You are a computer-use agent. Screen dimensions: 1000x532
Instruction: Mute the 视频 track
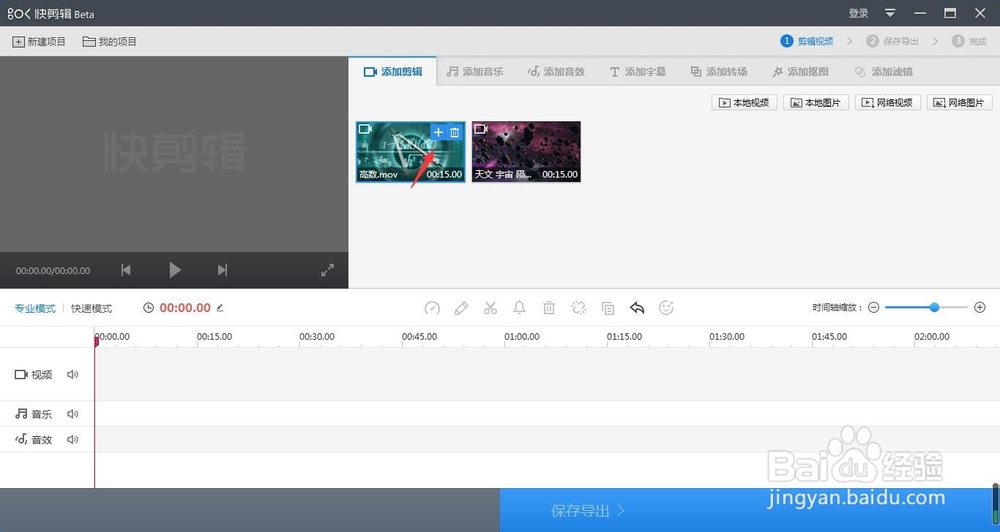click(x=73, y=374)
